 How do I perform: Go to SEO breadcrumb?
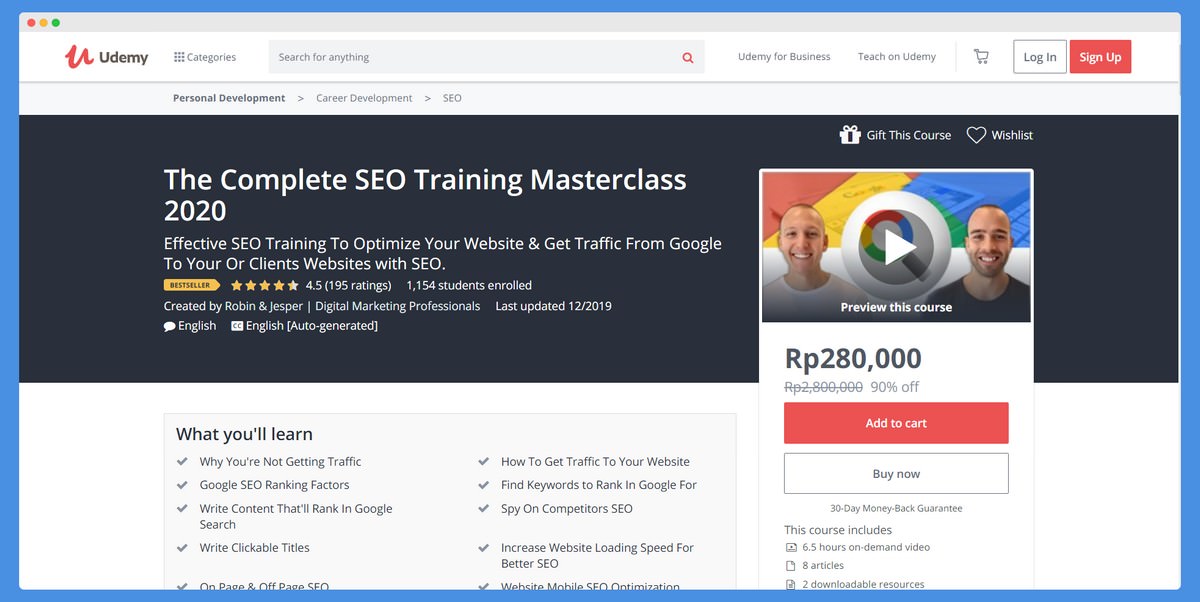click(452, 98)
